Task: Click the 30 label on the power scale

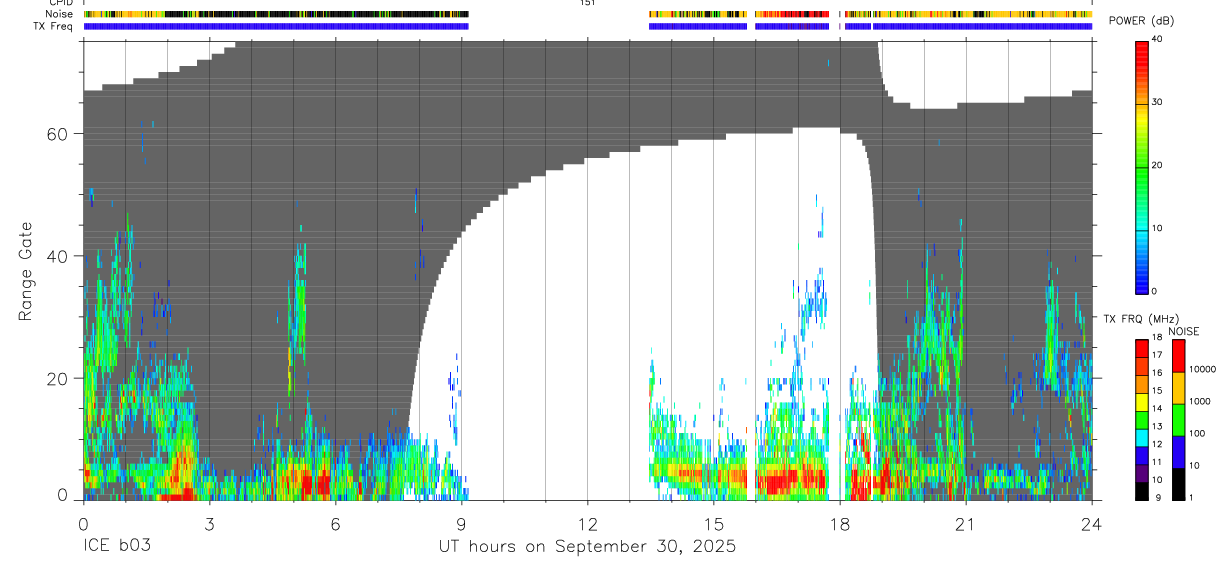Action: point(1157,102)
